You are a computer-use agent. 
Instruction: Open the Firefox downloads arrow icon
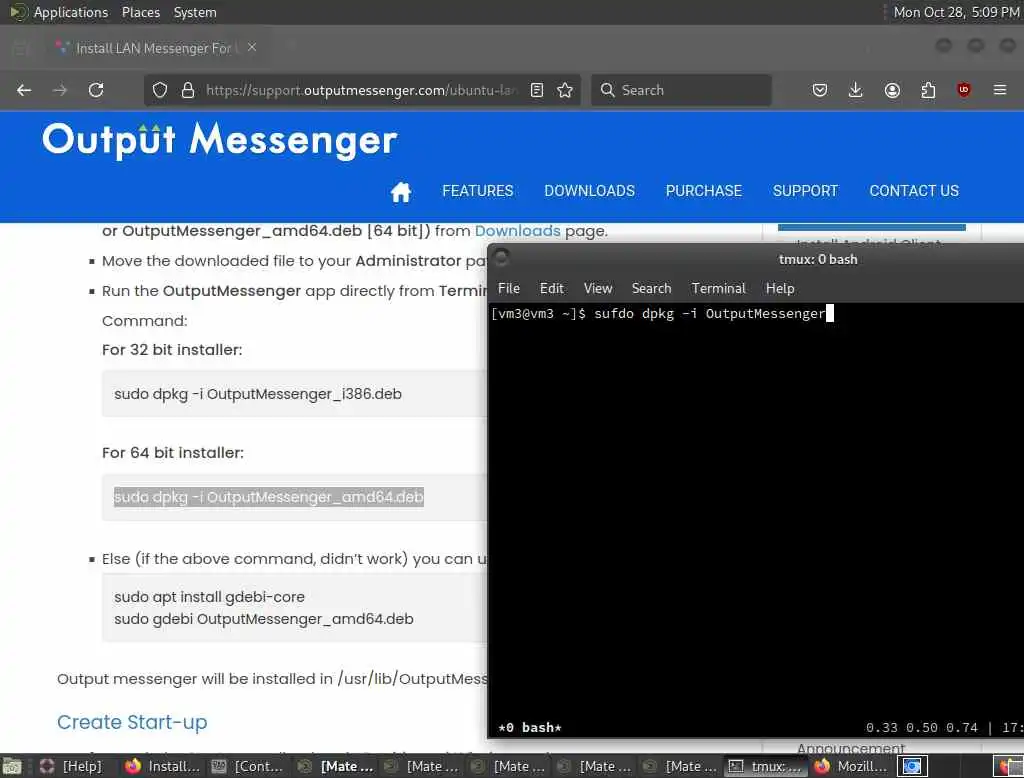pyautogui.click(x=856, y=90)
